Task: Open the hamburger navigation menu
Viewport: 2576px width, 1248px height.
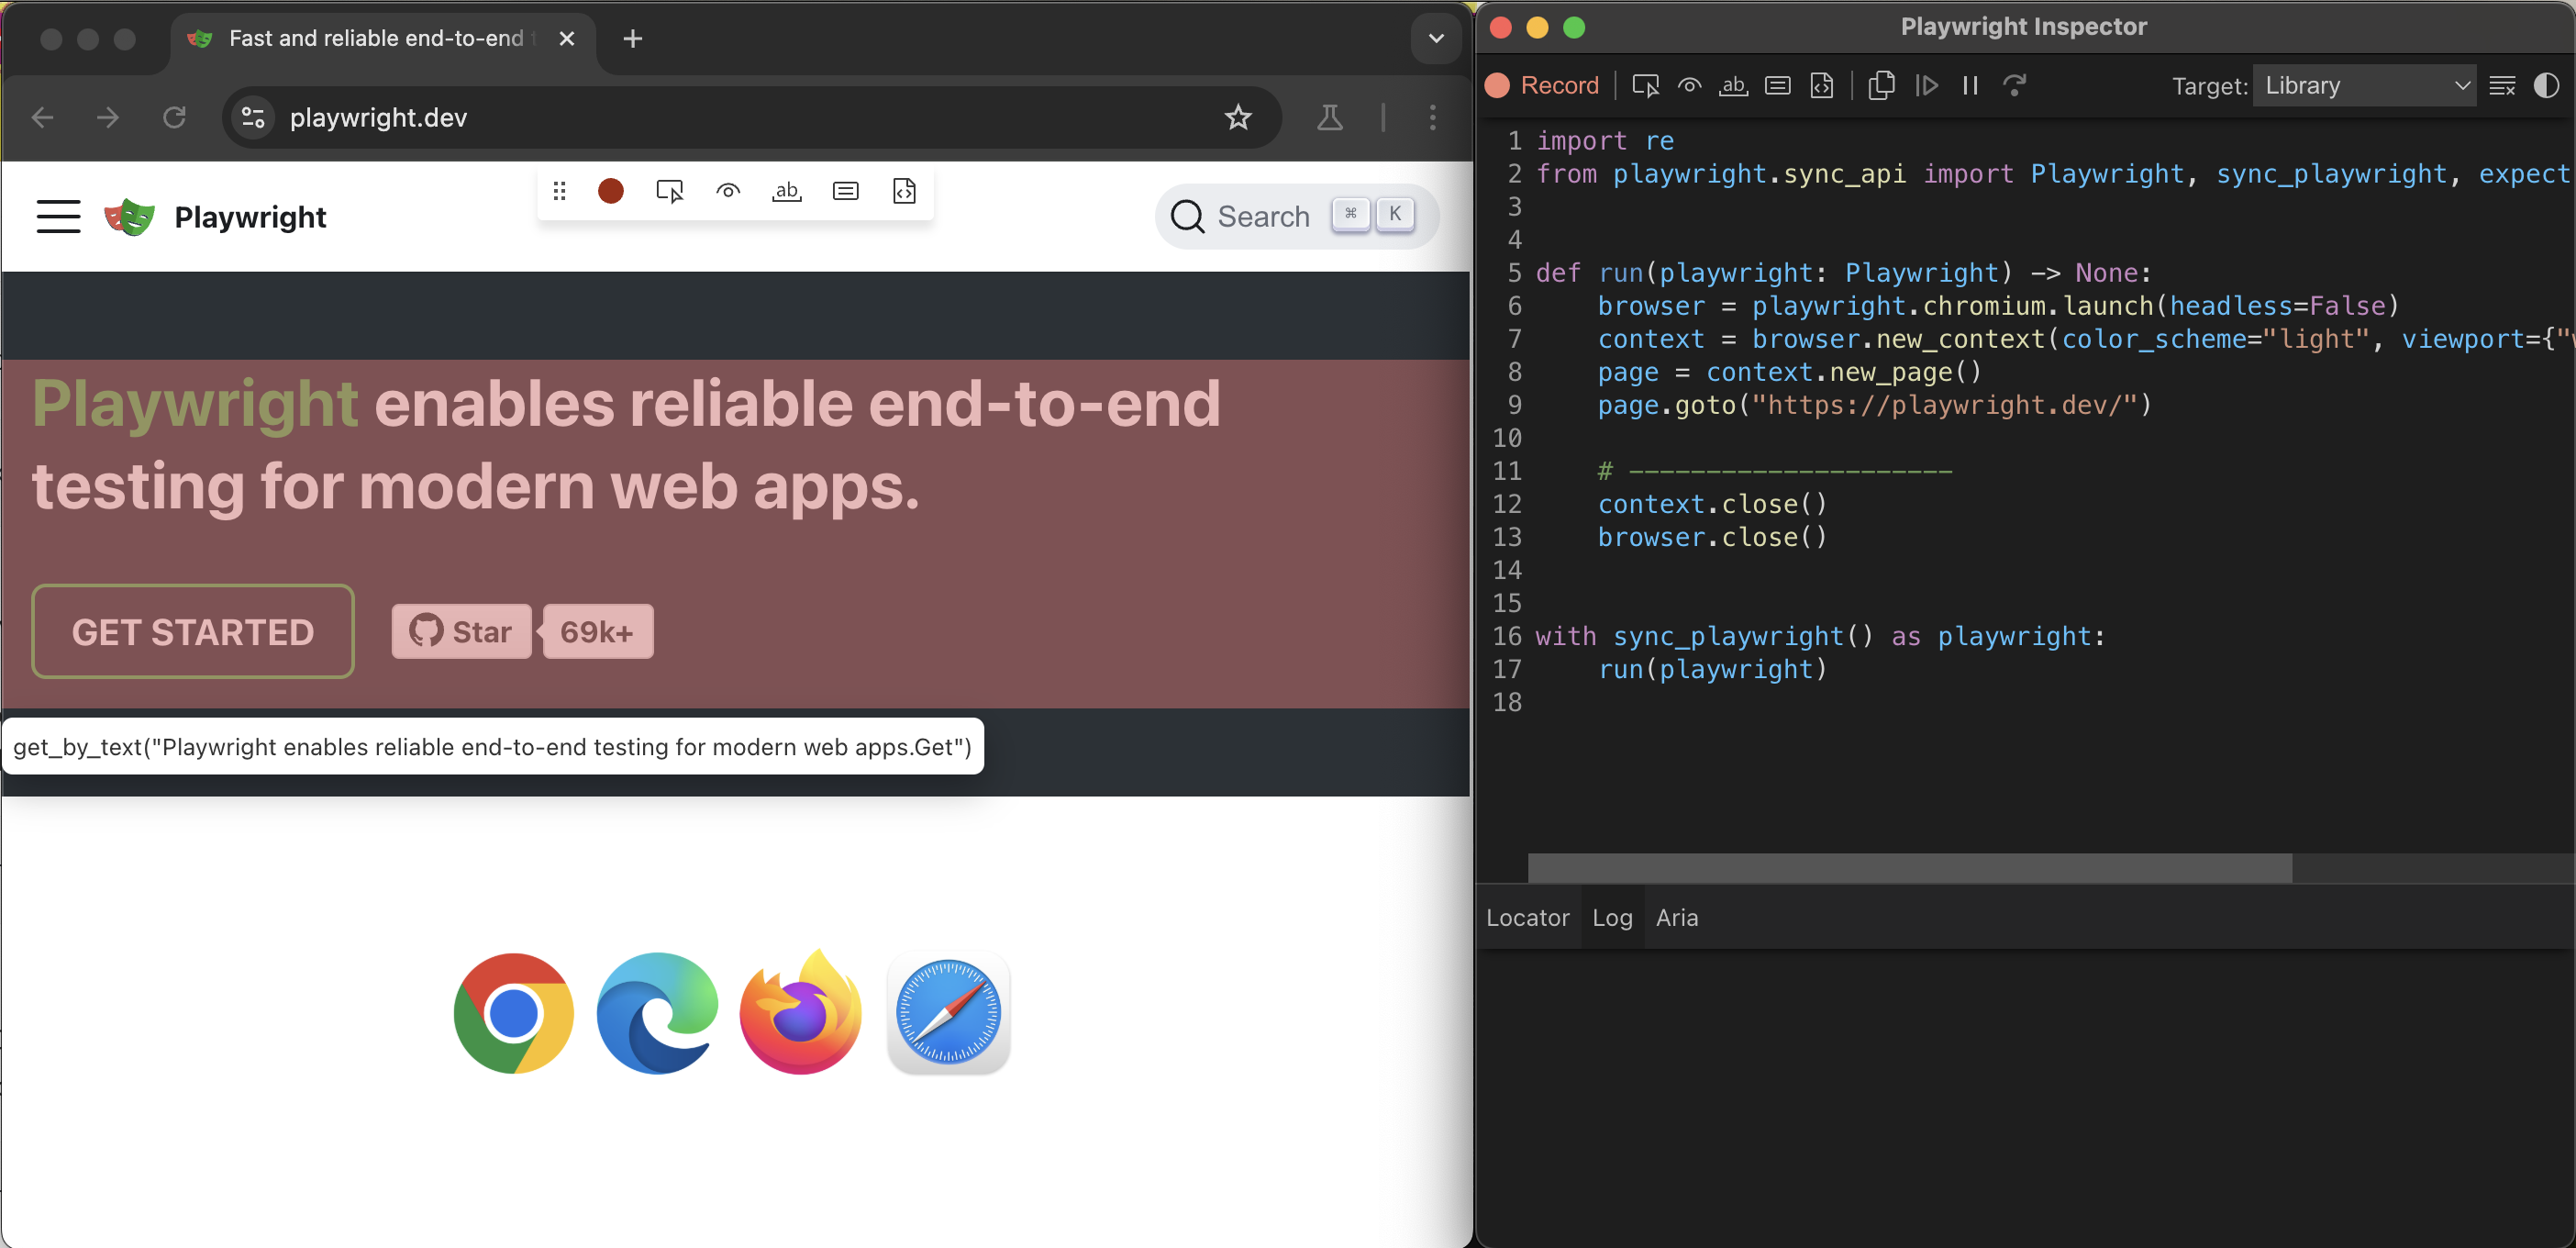Action: pos(58,217)
